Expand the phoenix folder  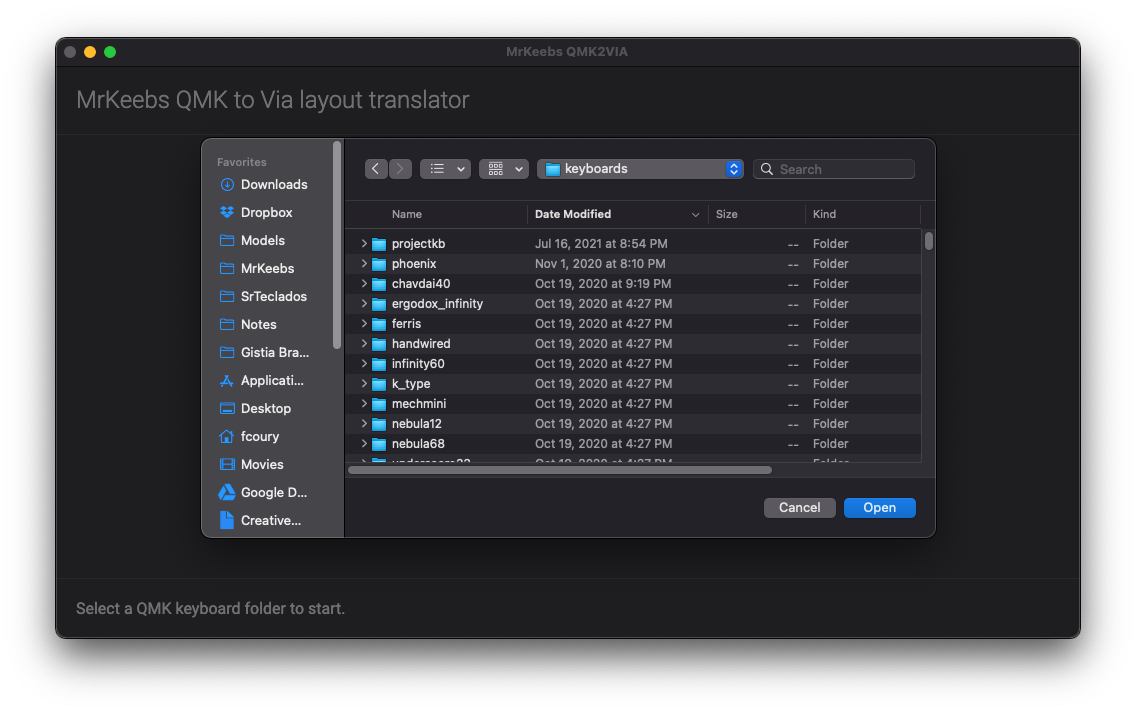[364, 264]
